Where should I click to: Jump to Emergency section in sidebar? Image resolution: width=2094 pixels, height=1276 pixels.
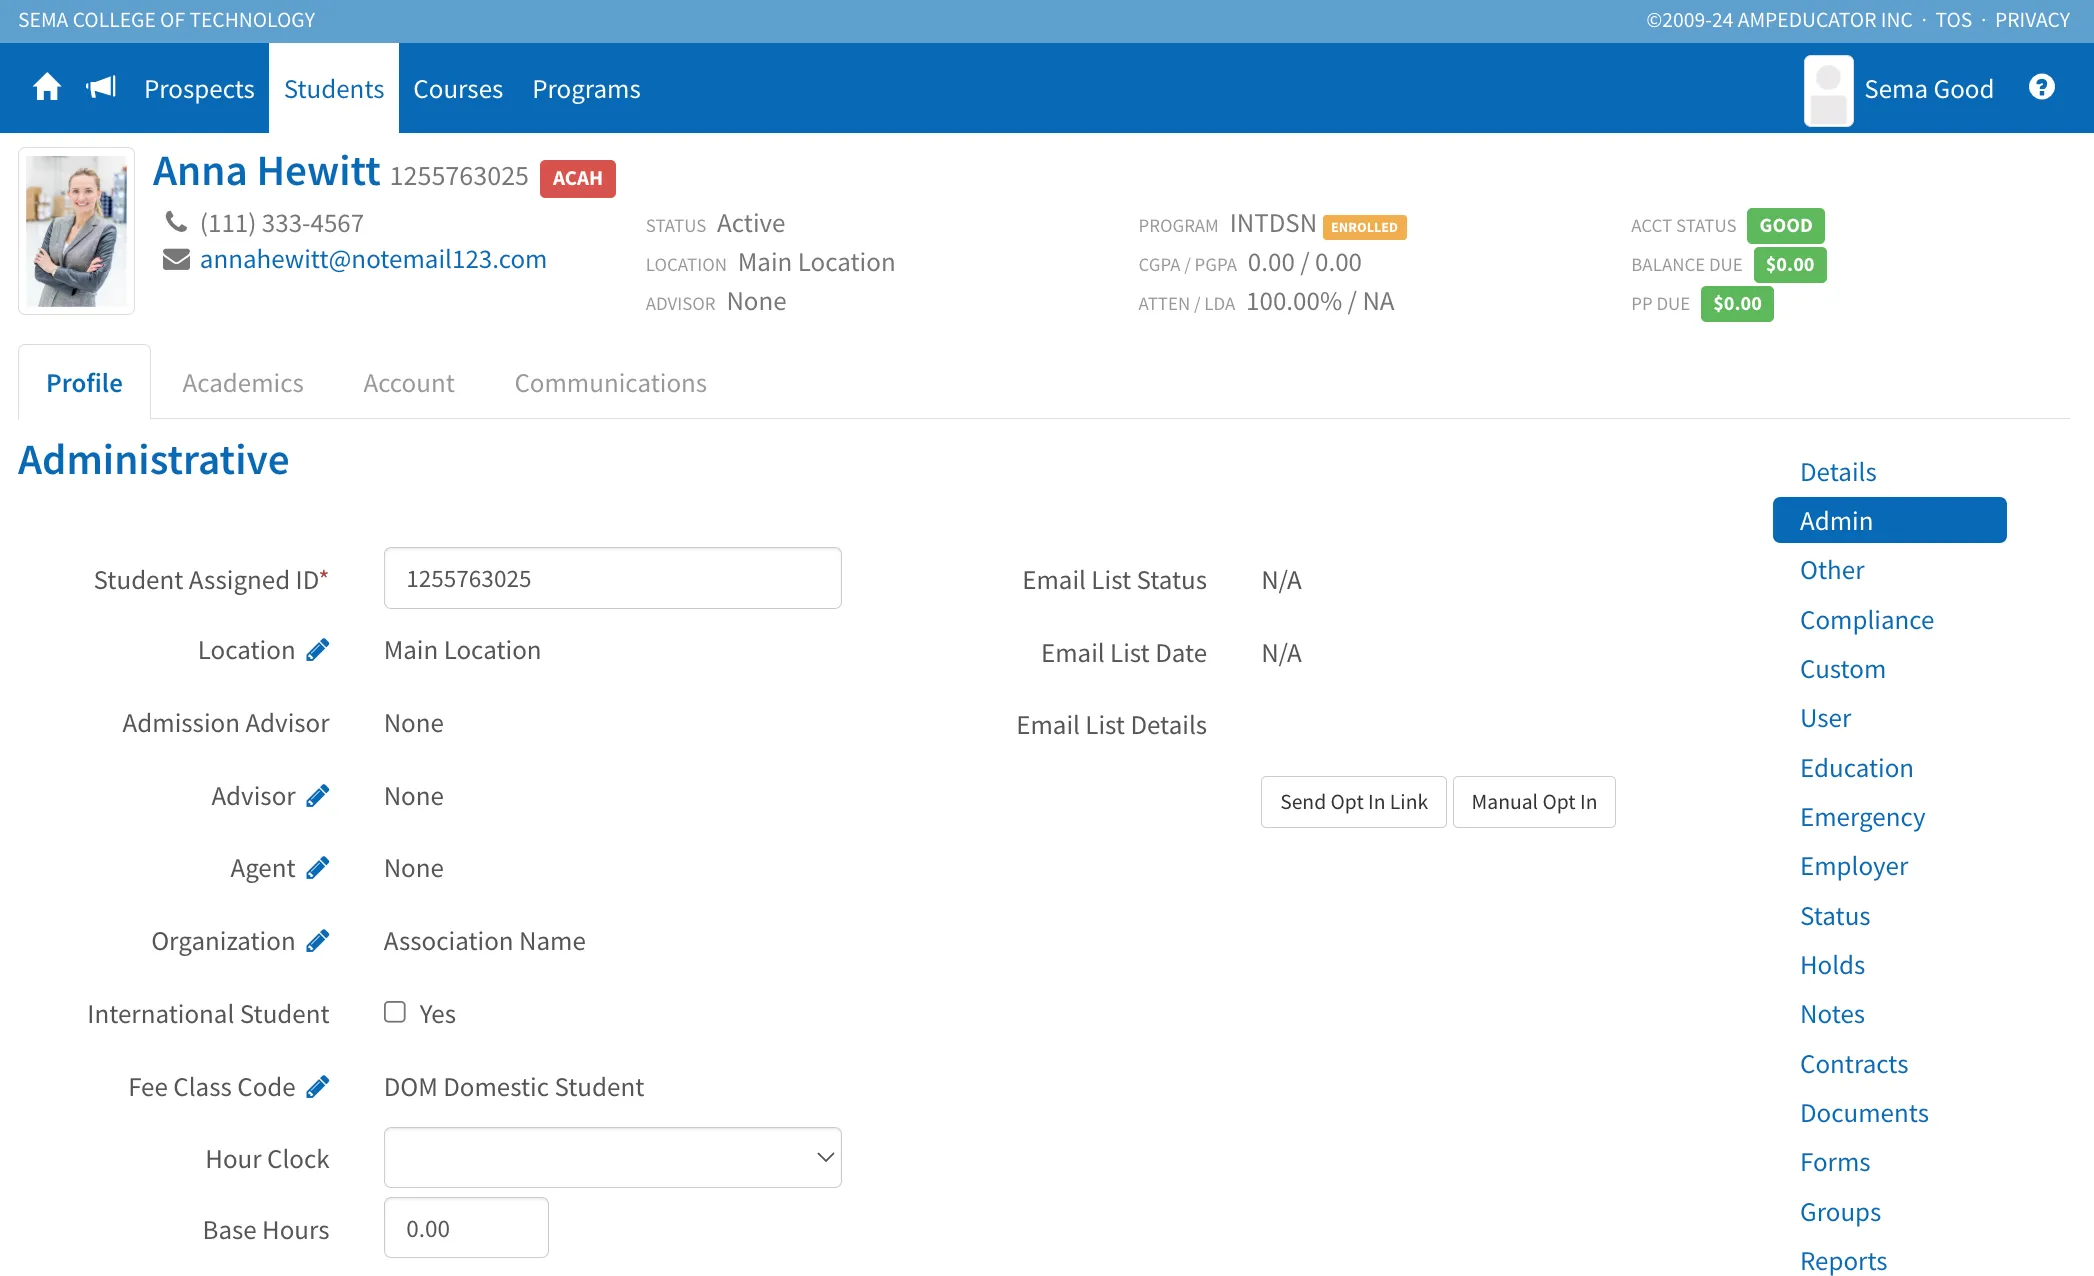[1863, 817]
